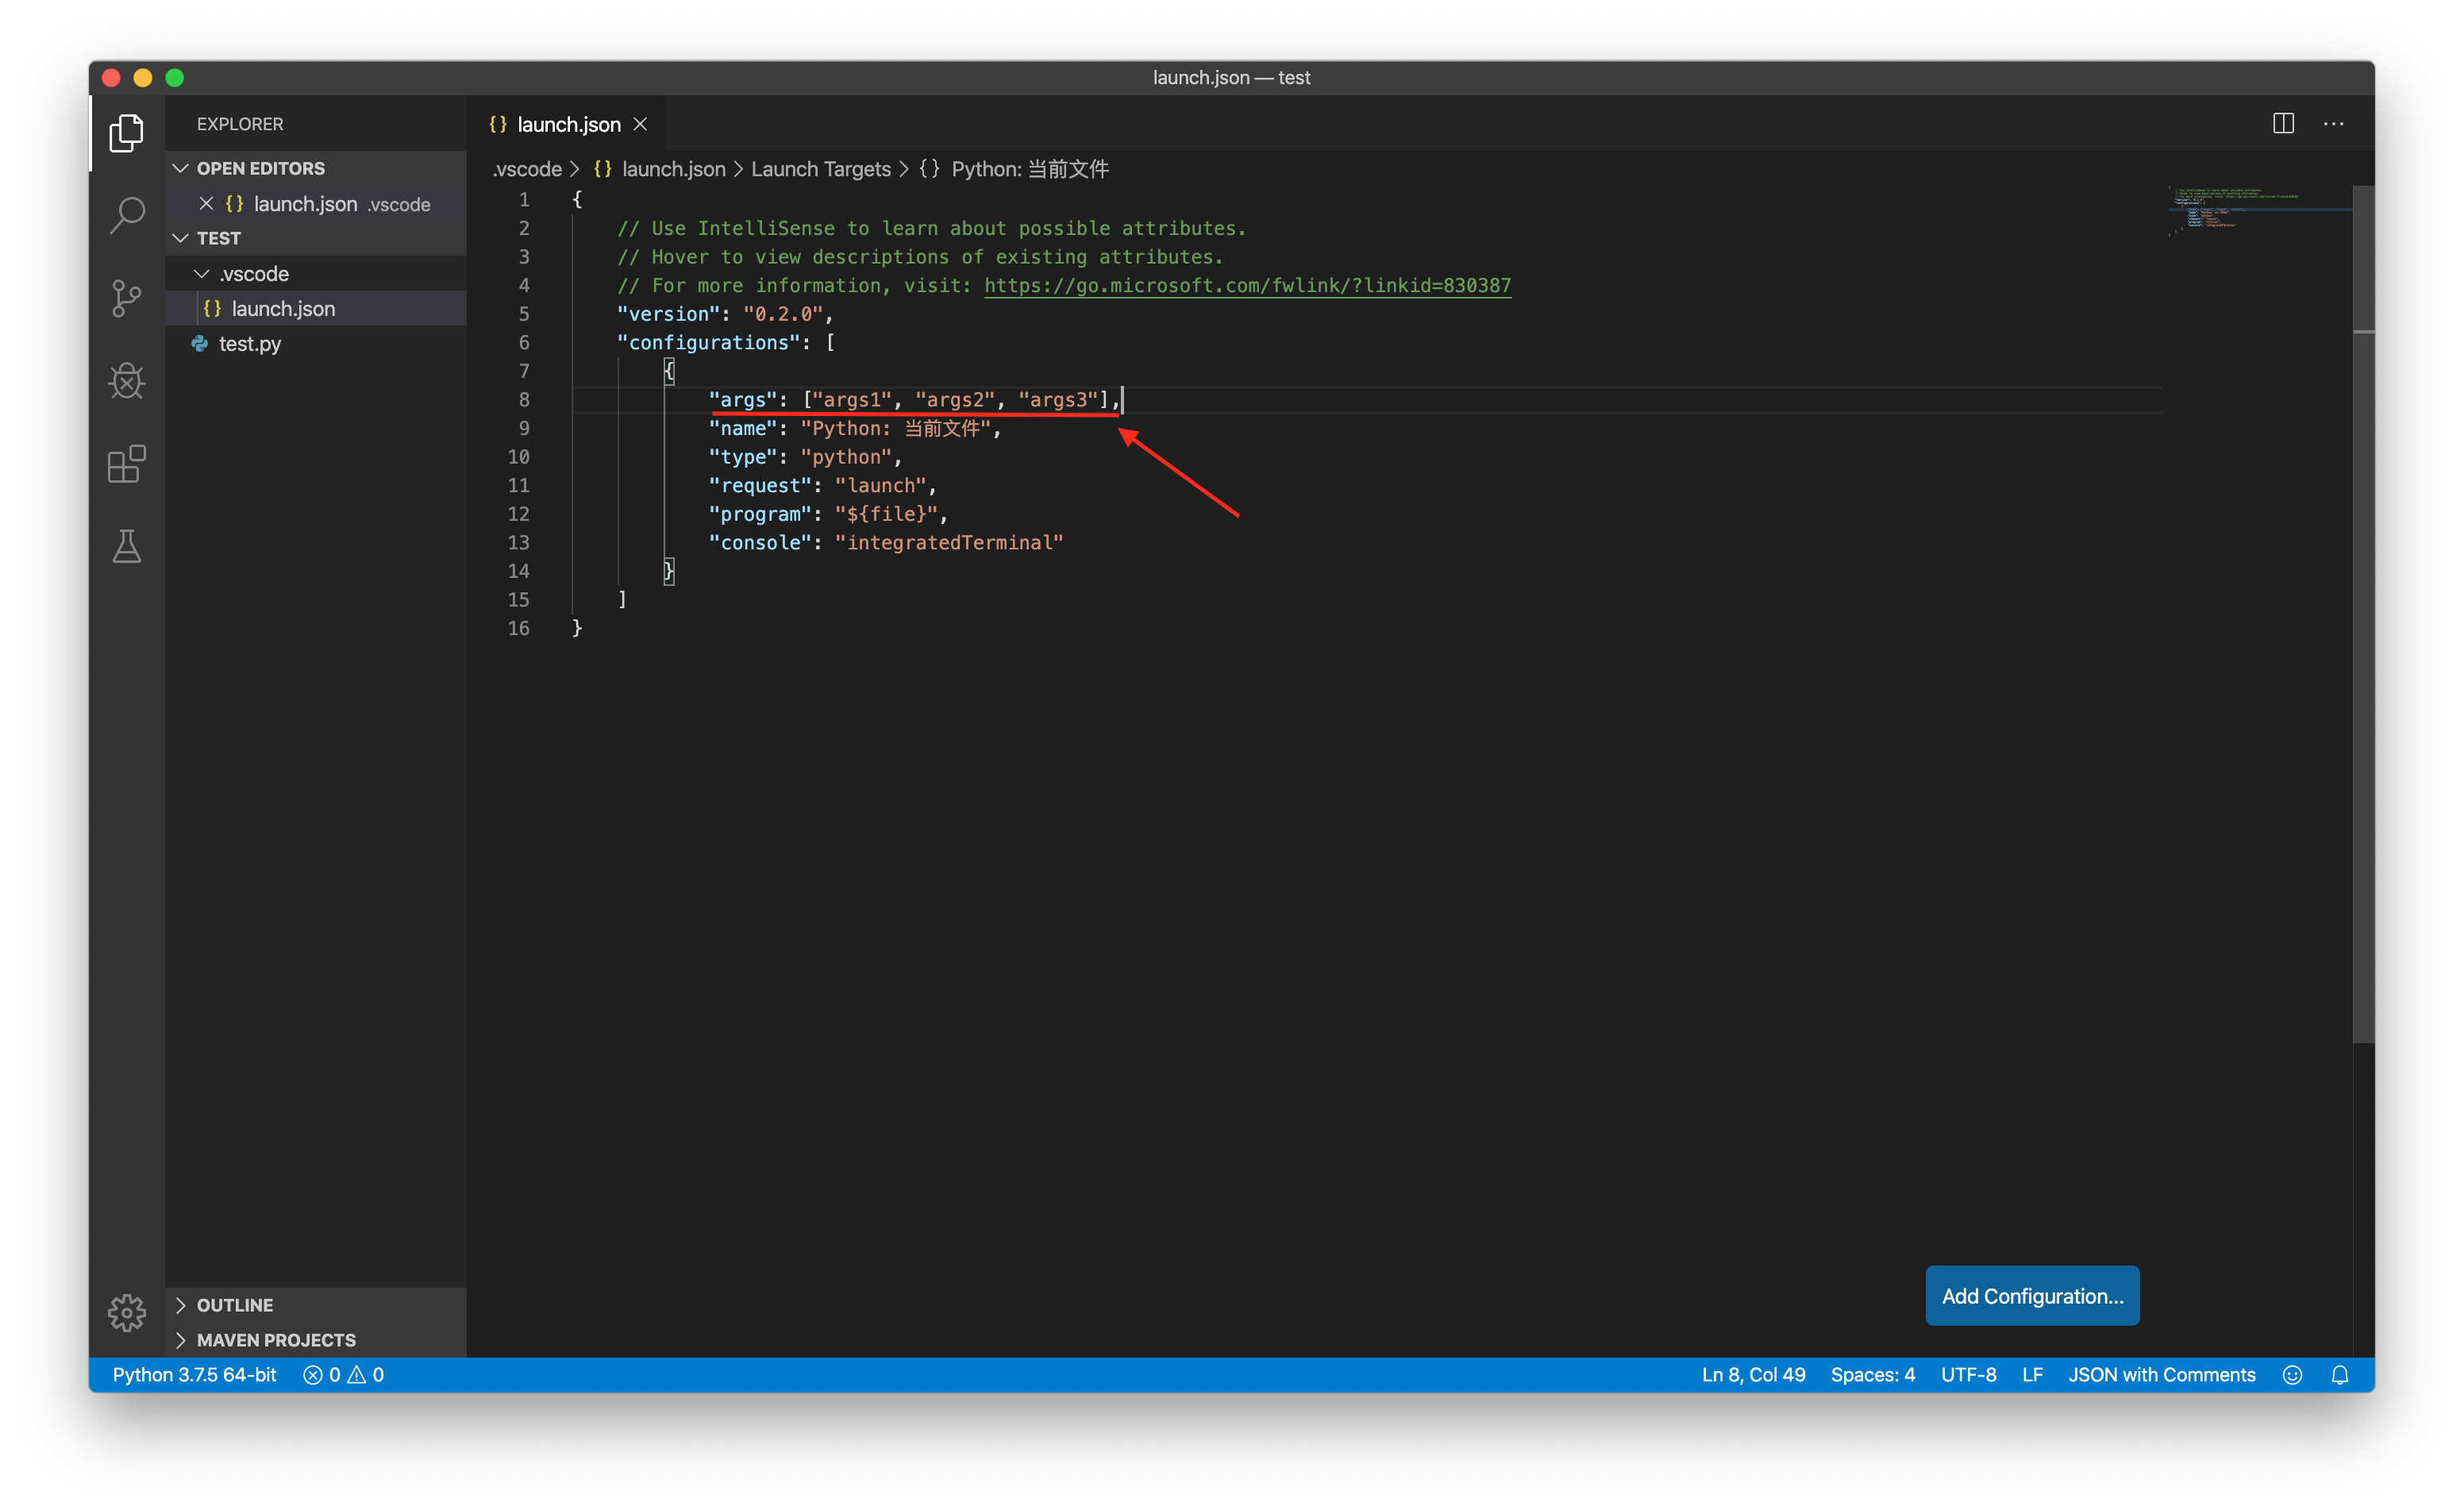This screenshot has height=1510, width=2464.
Task: Open the Manage gear icon
Action: pyautogui.click(x=126, y=1312)
